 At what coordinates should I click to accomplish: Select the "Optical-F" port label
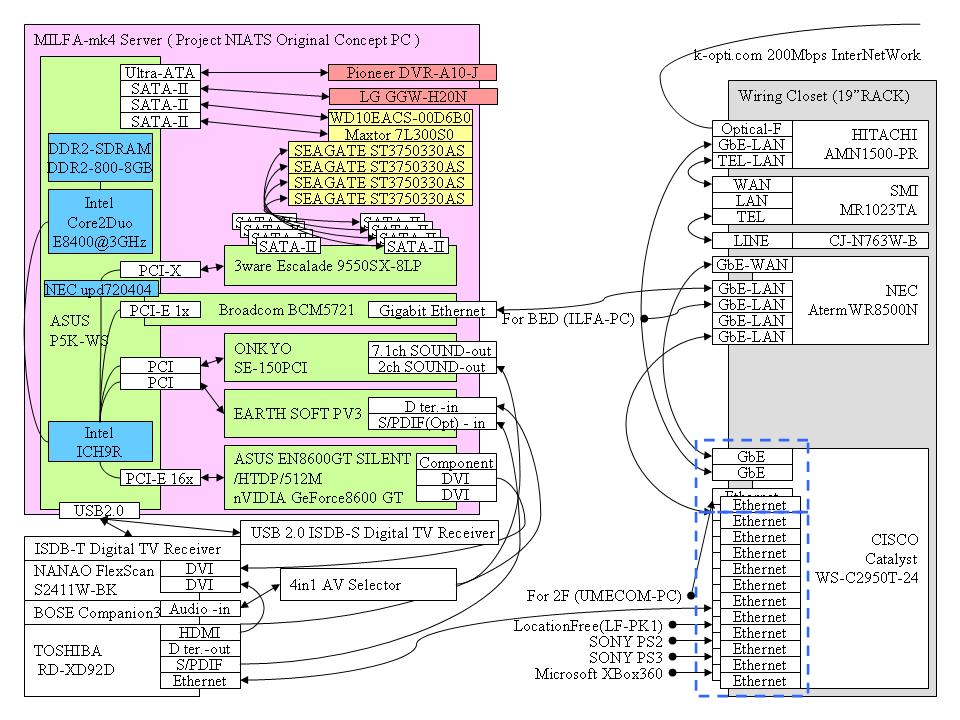[752, 129]
